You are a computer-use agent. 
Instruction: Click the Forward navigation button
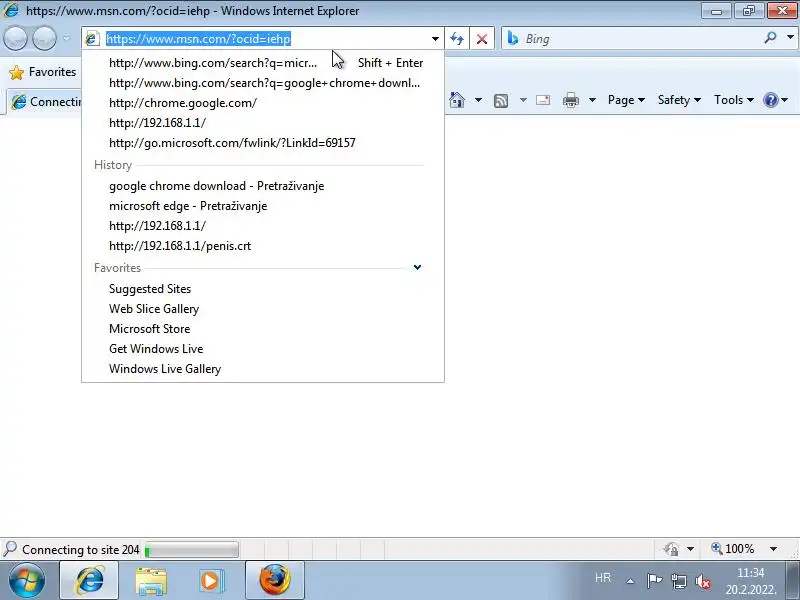pyautogui.click(x=44, y=38)
